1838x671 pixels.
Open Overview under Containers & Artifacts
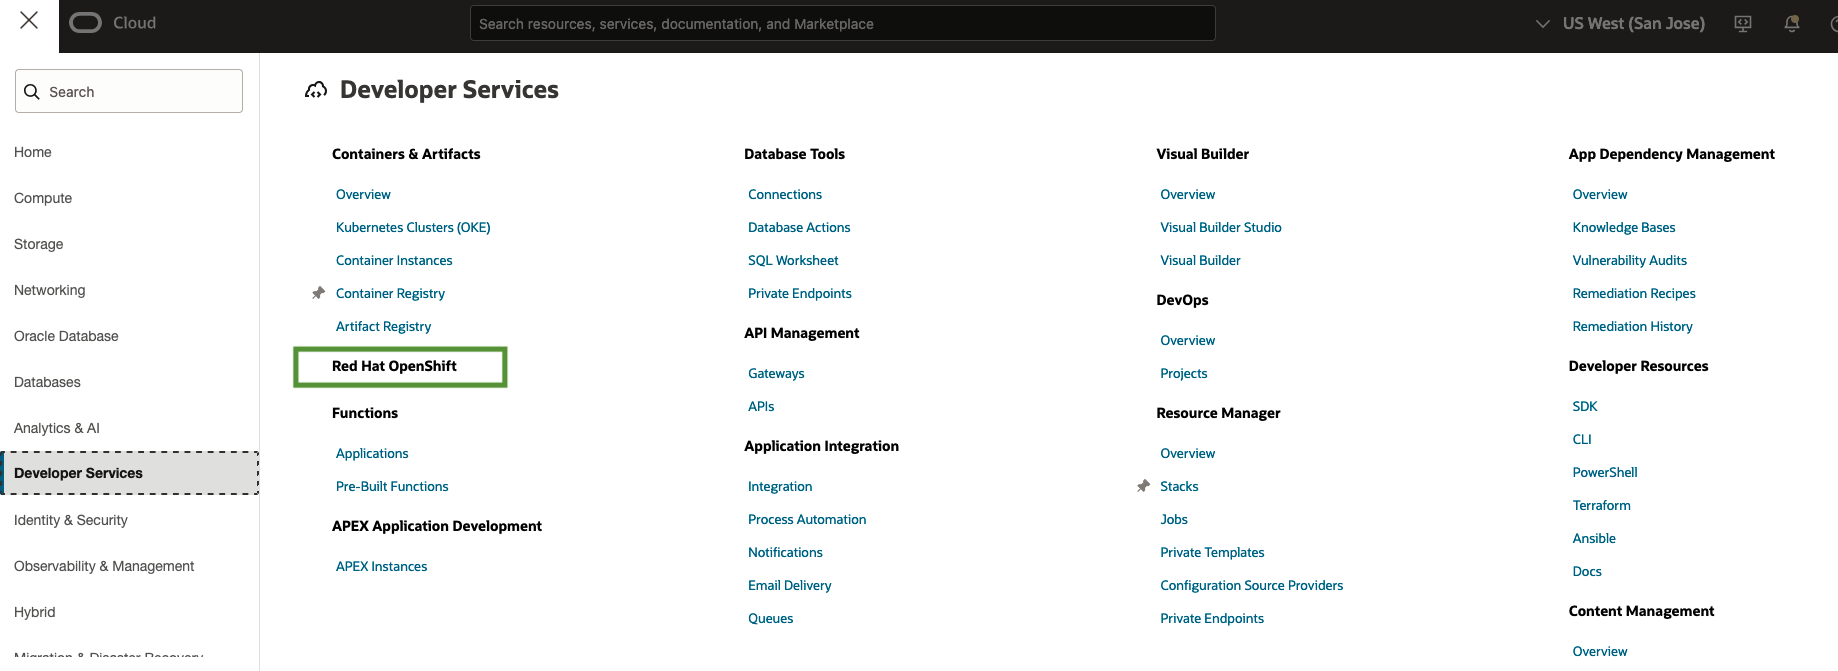coord(363,194)
